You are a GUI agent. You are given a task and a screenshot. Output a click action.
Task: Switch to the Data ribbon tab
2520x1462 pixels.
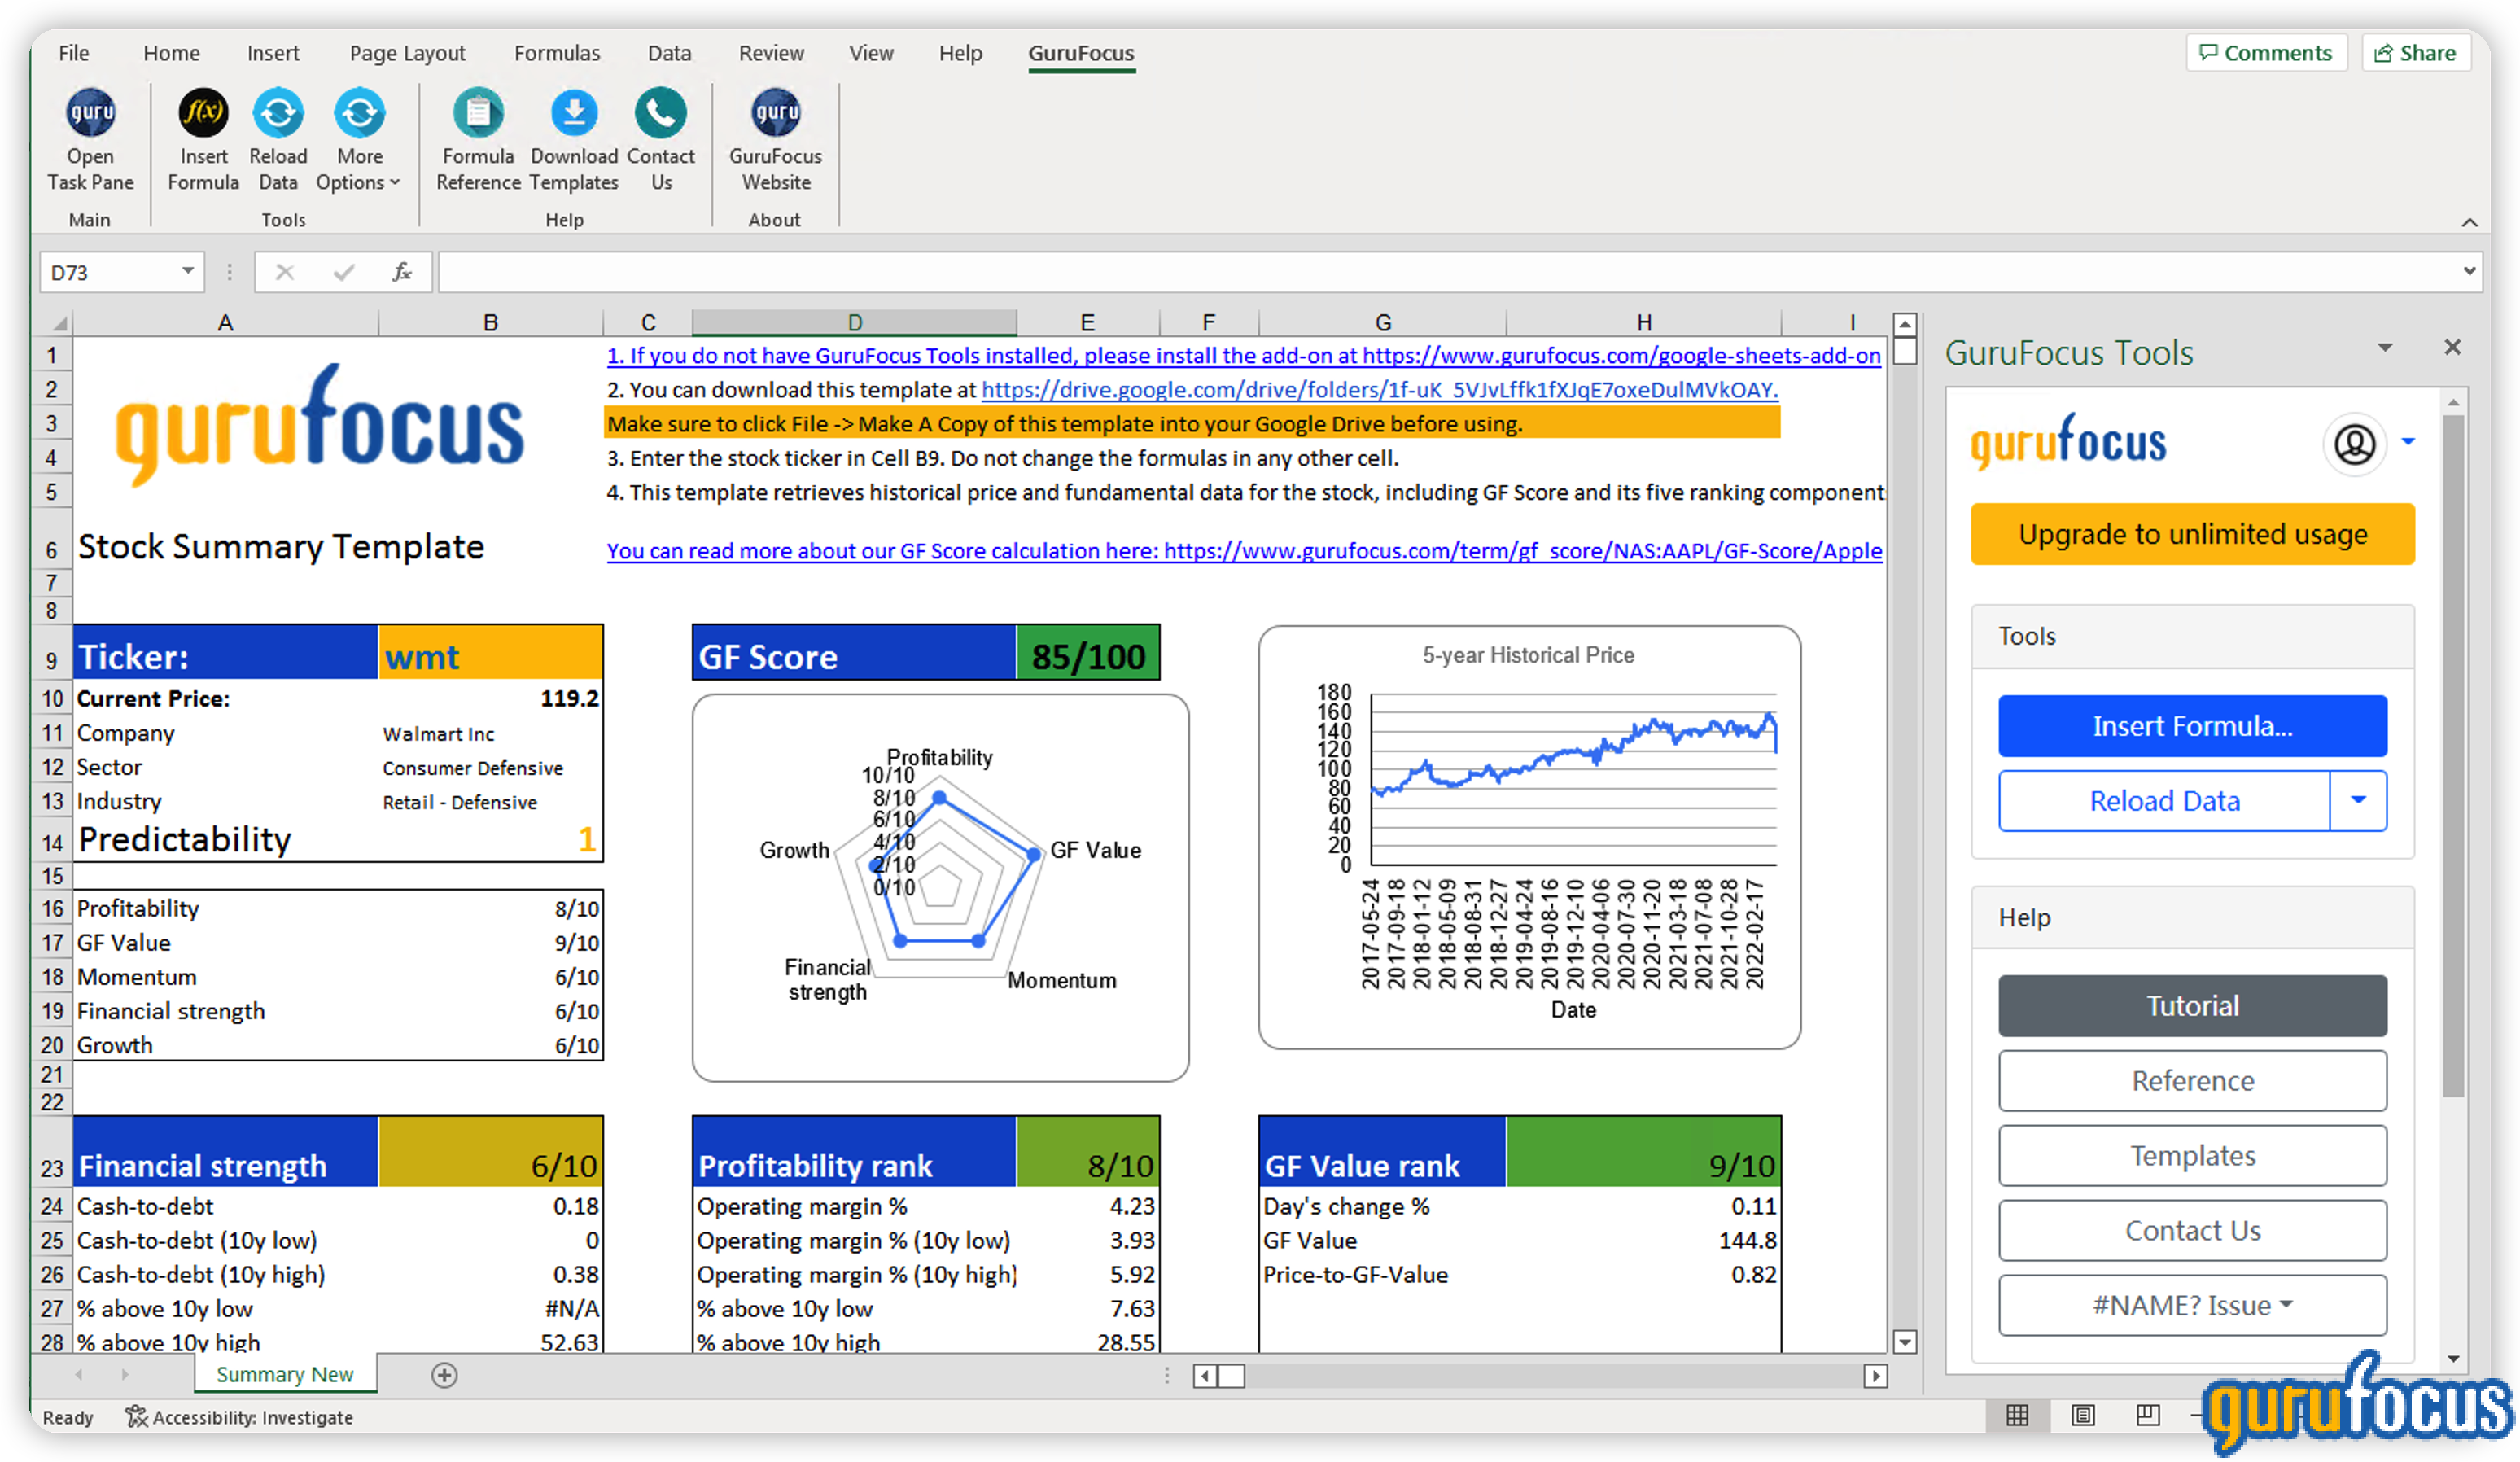pos(669,53)
